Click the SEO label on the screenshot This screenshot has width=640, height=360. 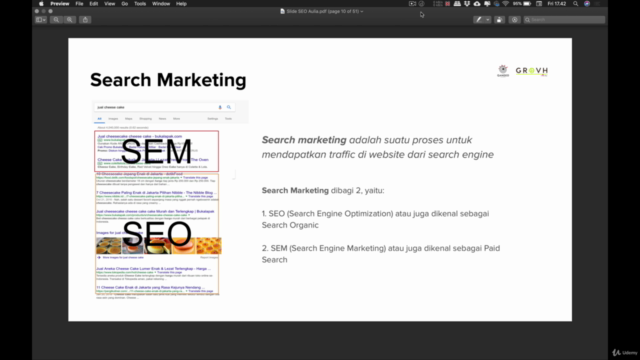[x=157, y=234]
